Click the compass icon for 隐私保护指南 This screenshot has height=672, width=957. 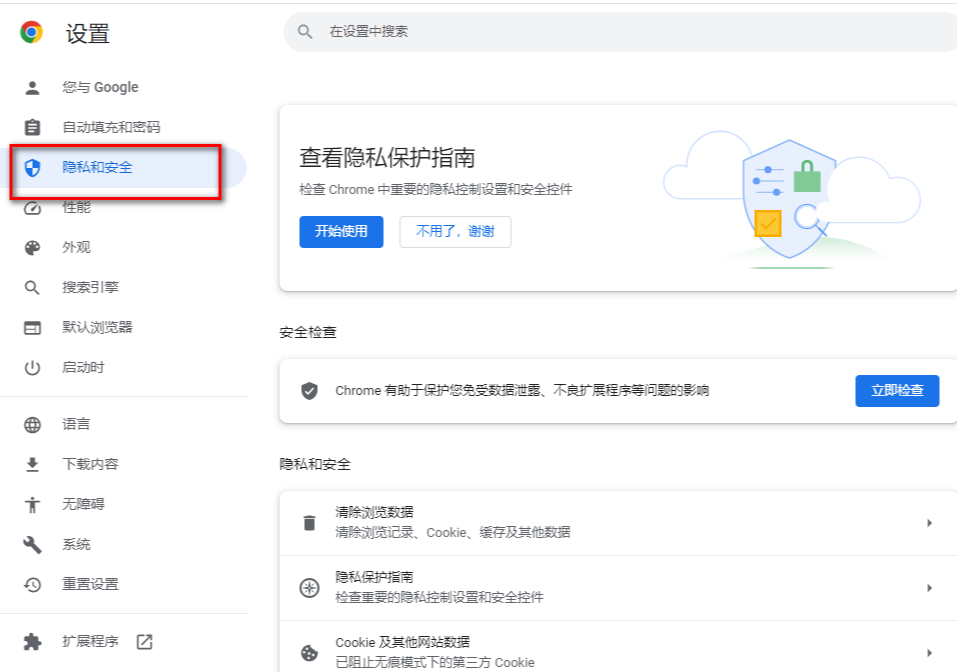point(309,588)
